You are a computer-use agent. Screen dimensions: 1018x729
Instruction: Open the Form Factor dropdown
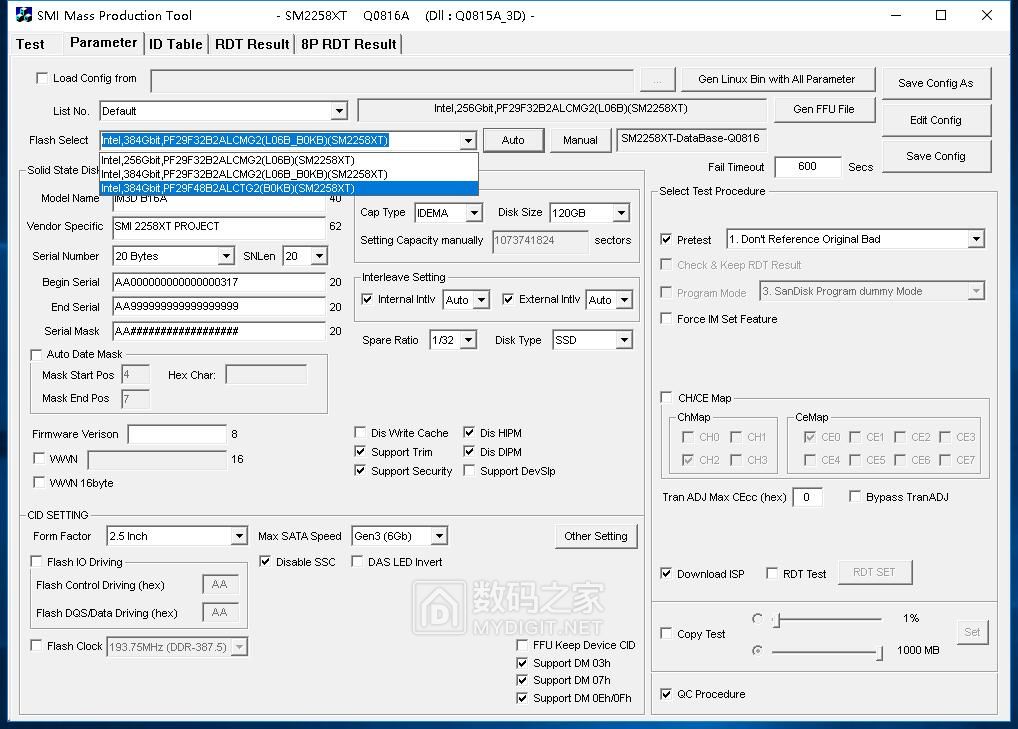pyautogui.click(x=240, y=536)
